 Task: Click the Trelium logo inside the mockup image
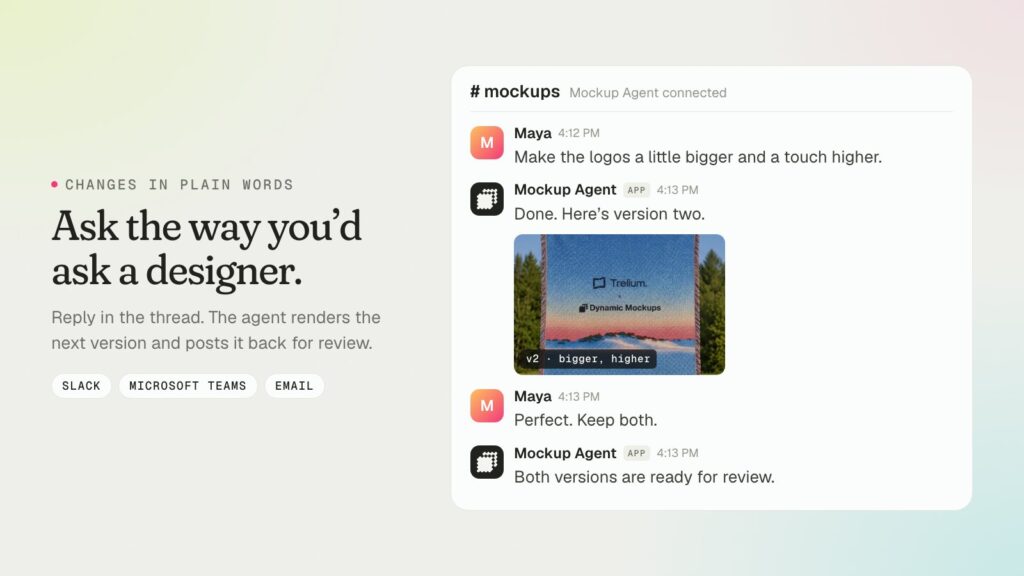coord(620,283)
